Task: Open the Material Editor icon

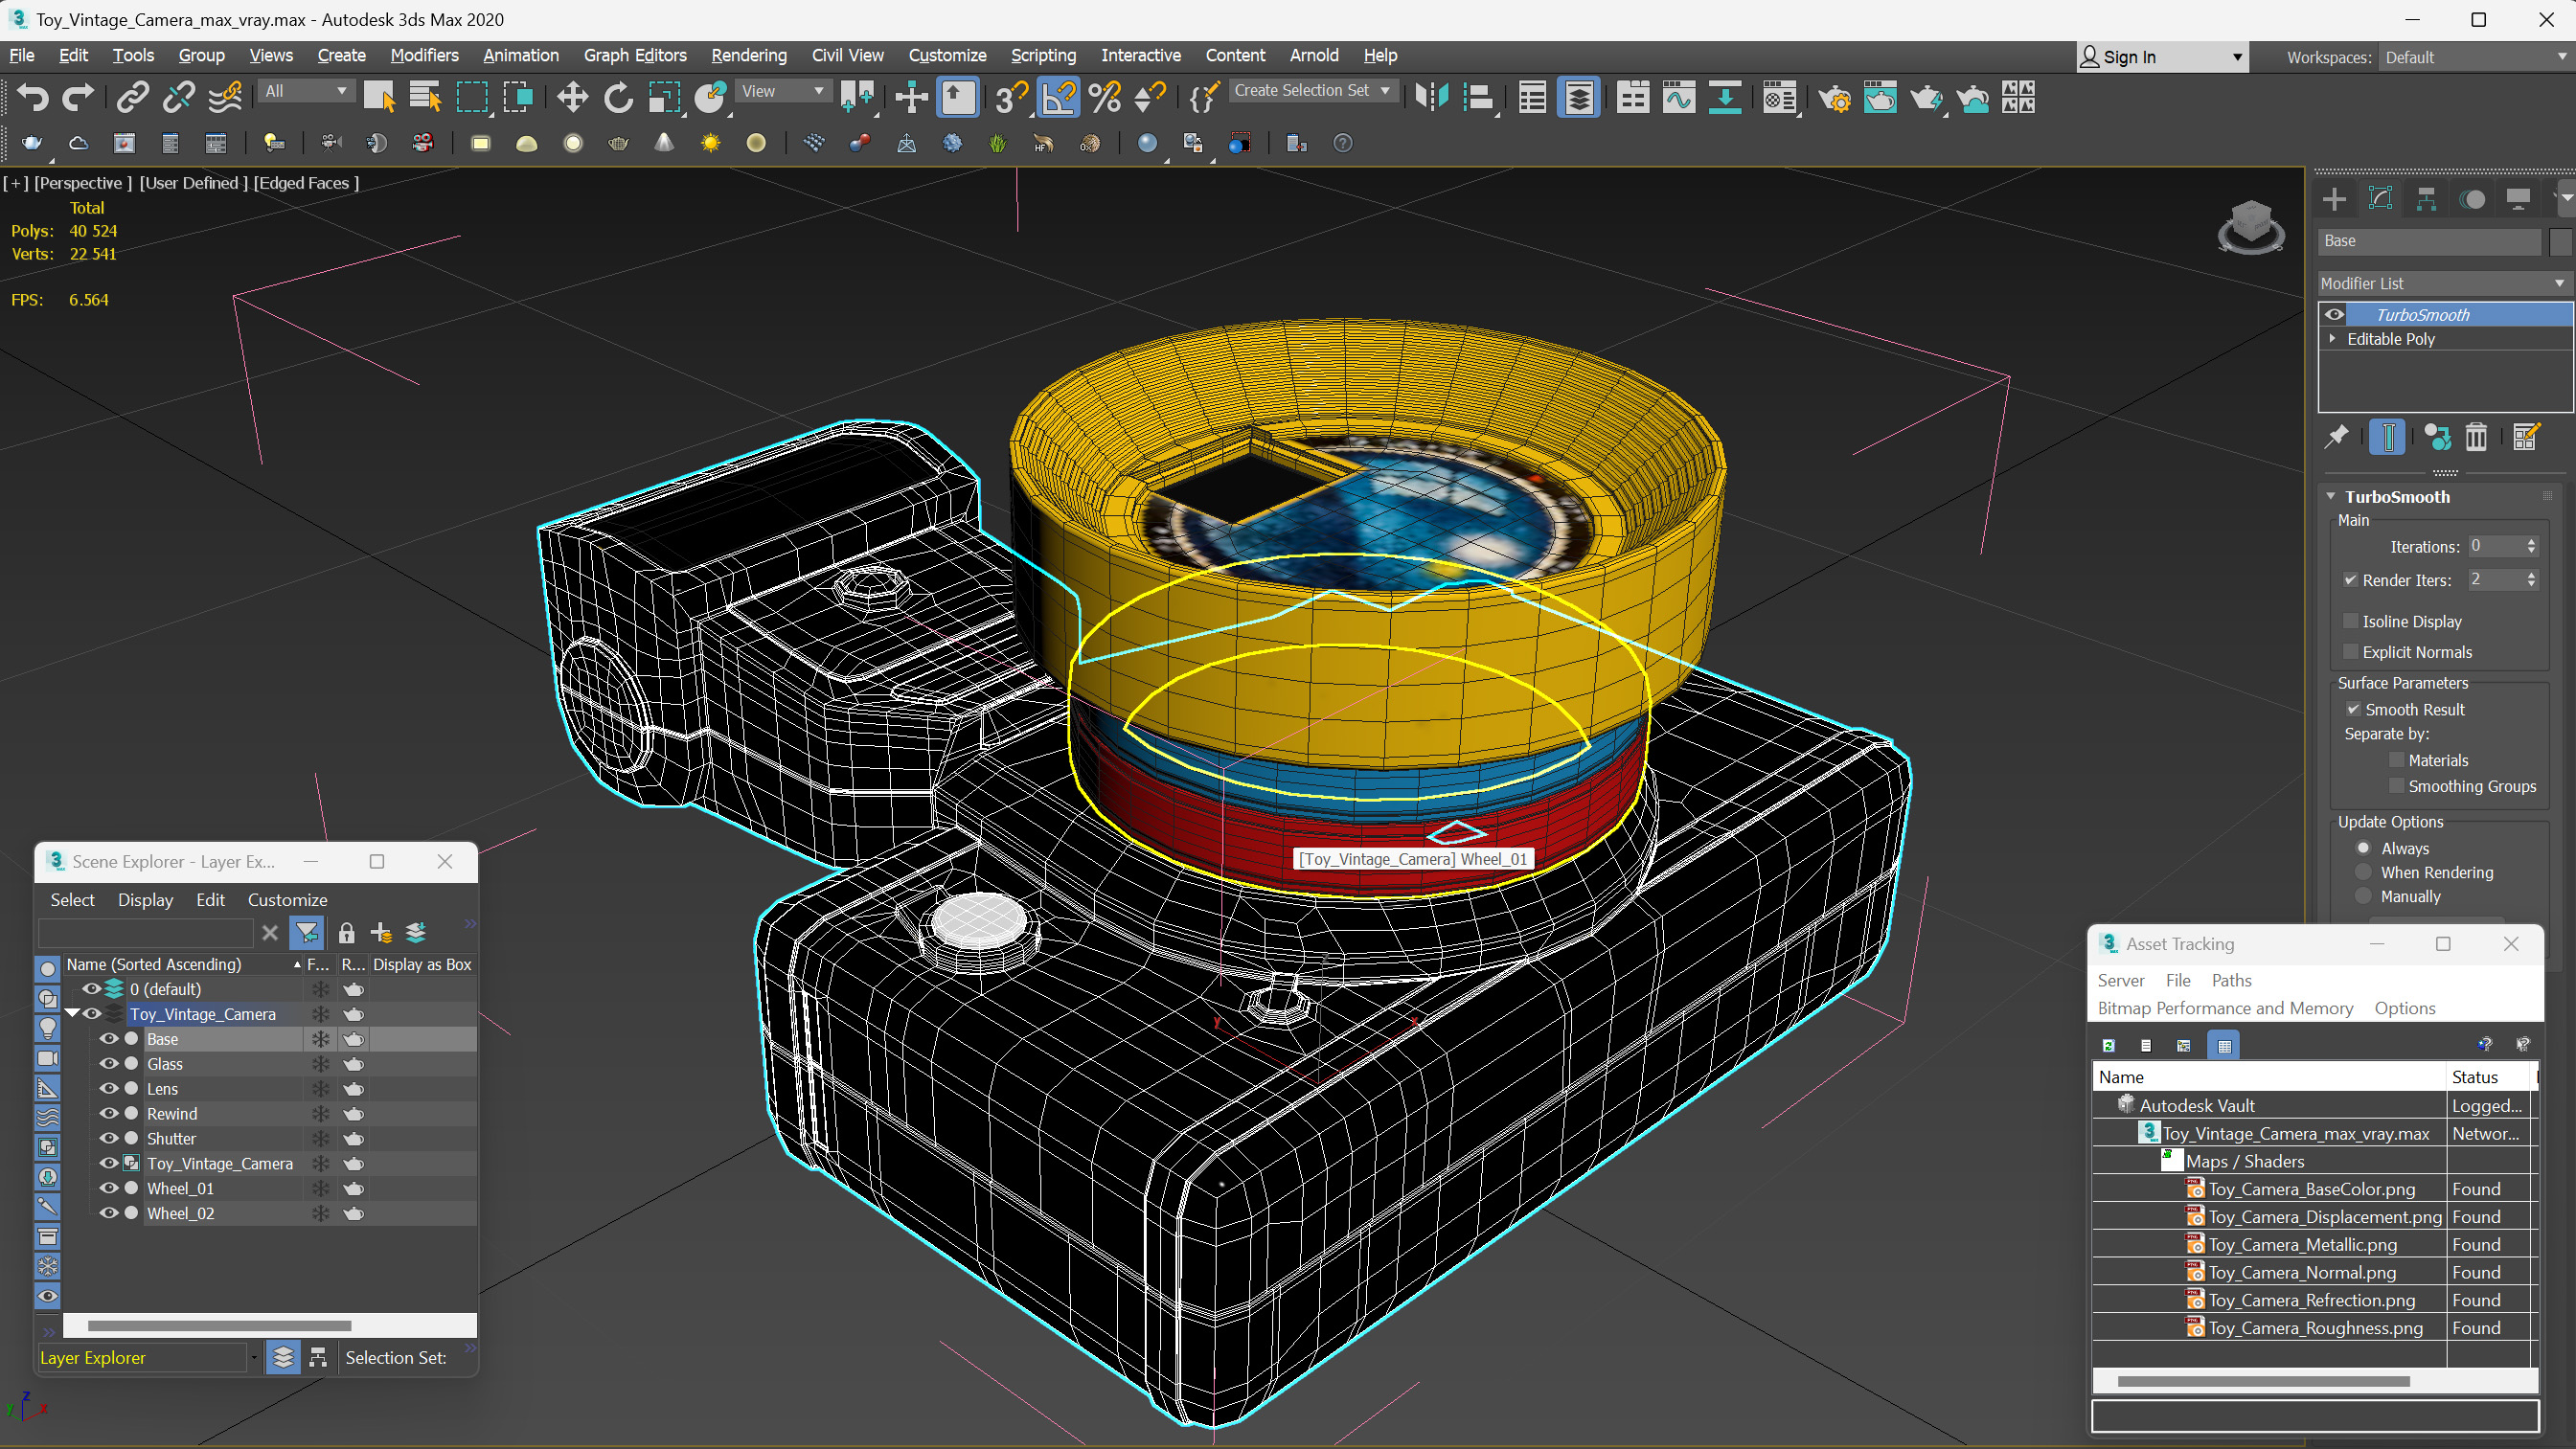Action: [x=1779, y=97]
